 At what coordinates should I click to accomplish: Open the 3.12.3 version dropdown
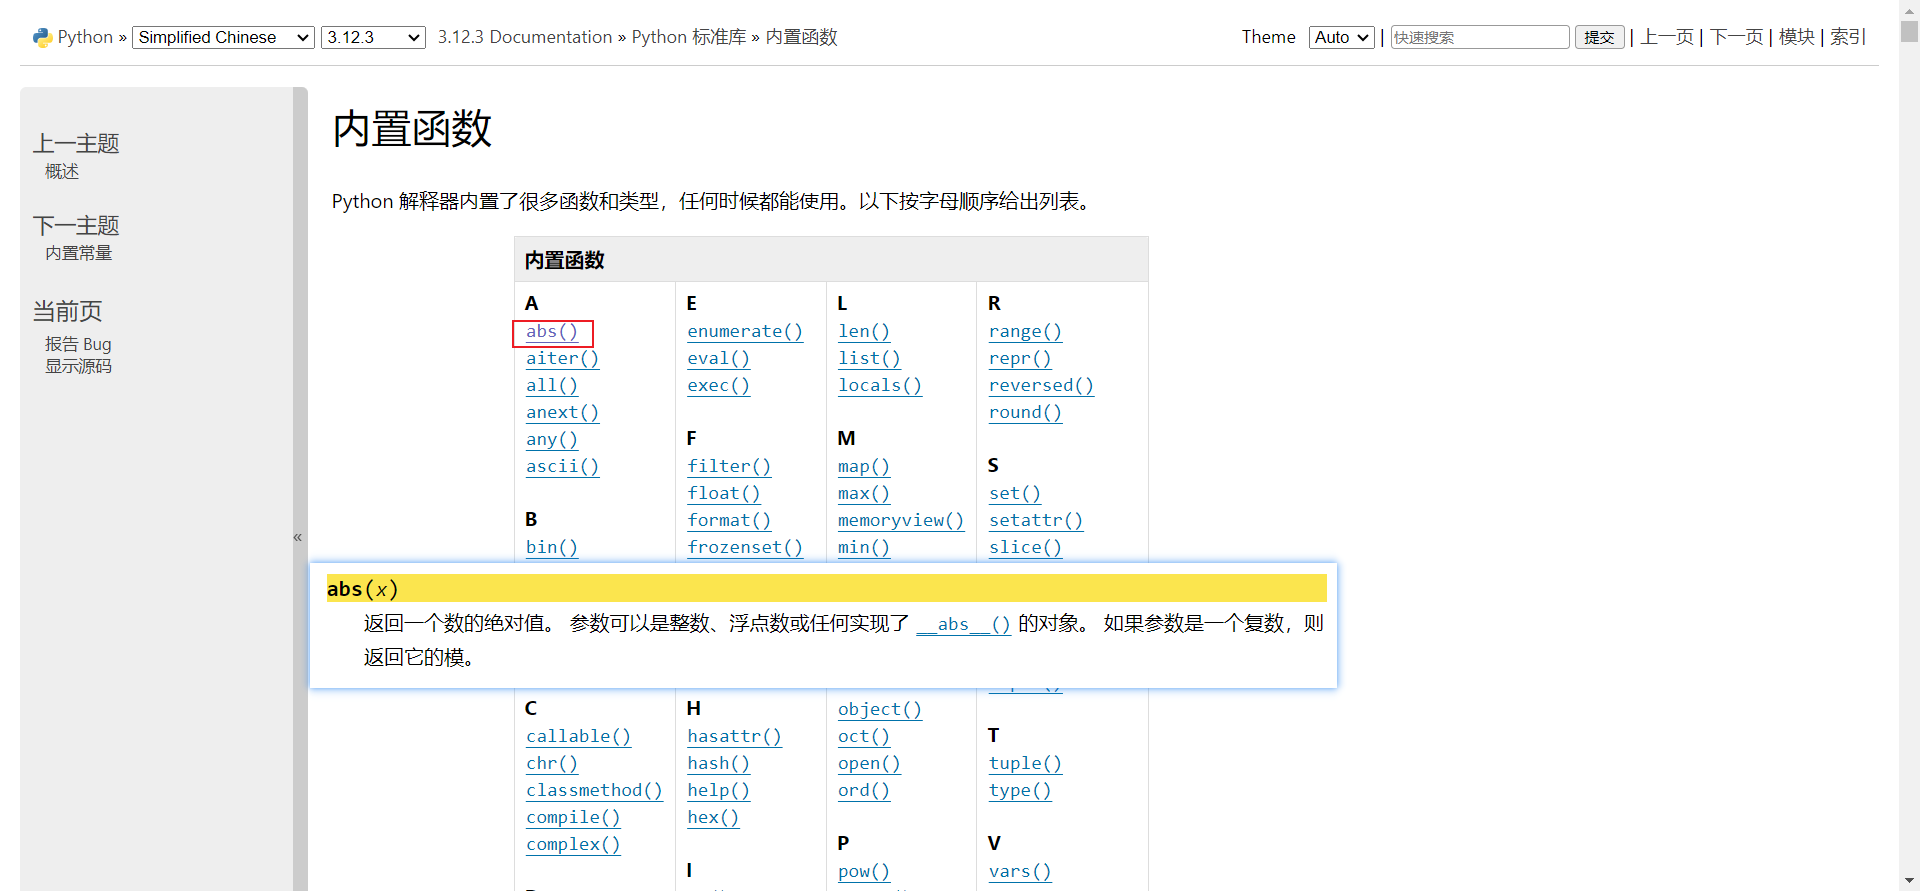[x=373, y=37]
